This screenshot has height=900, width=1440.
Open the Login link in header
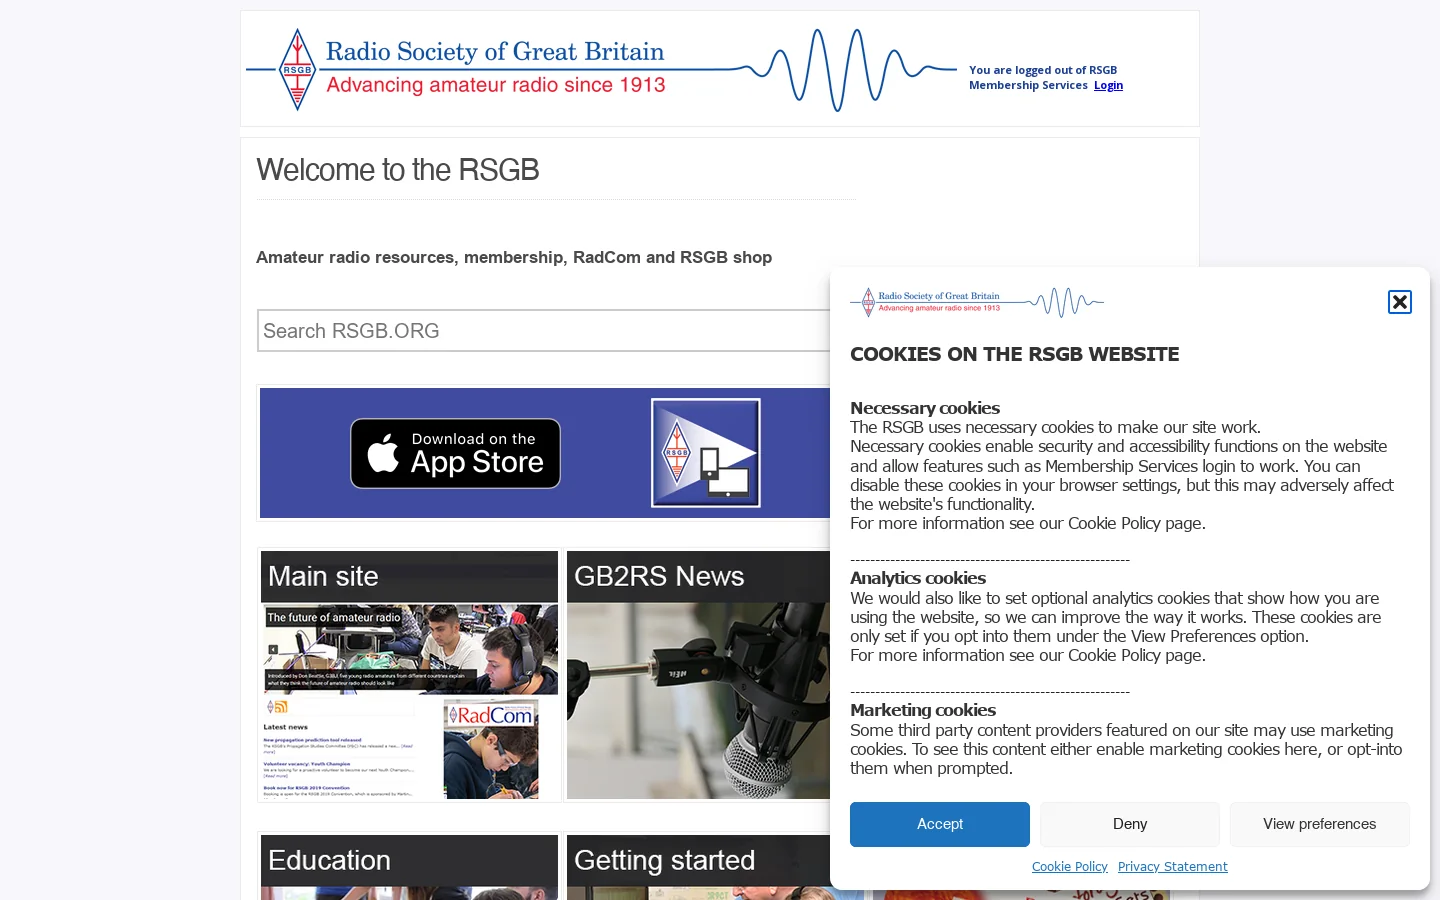1108,86
